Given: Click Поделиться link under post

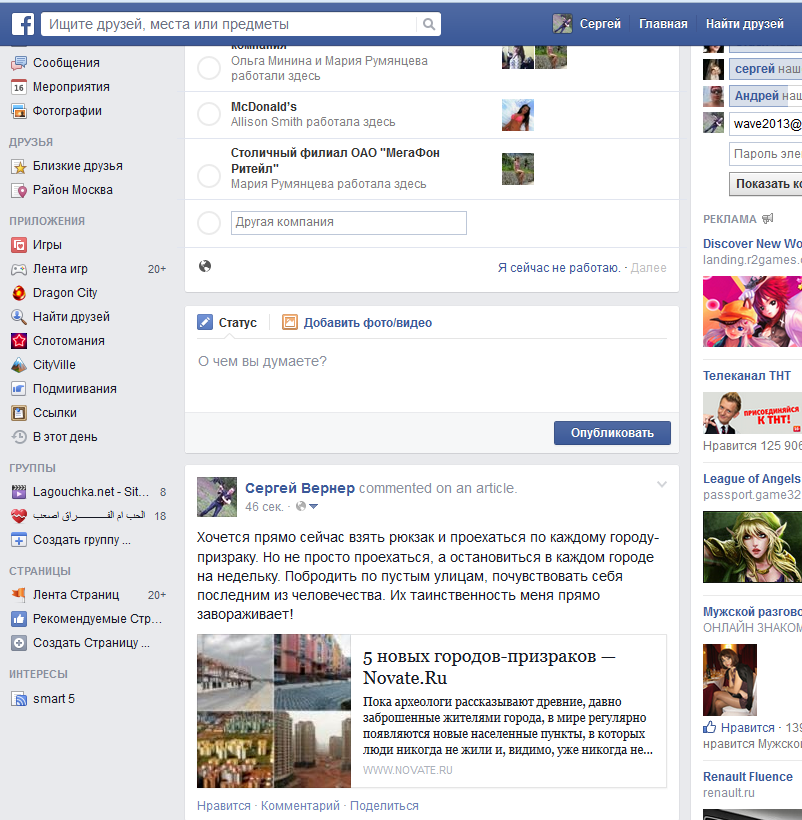Looking at the screenshot, I should (x=384, y=806).
